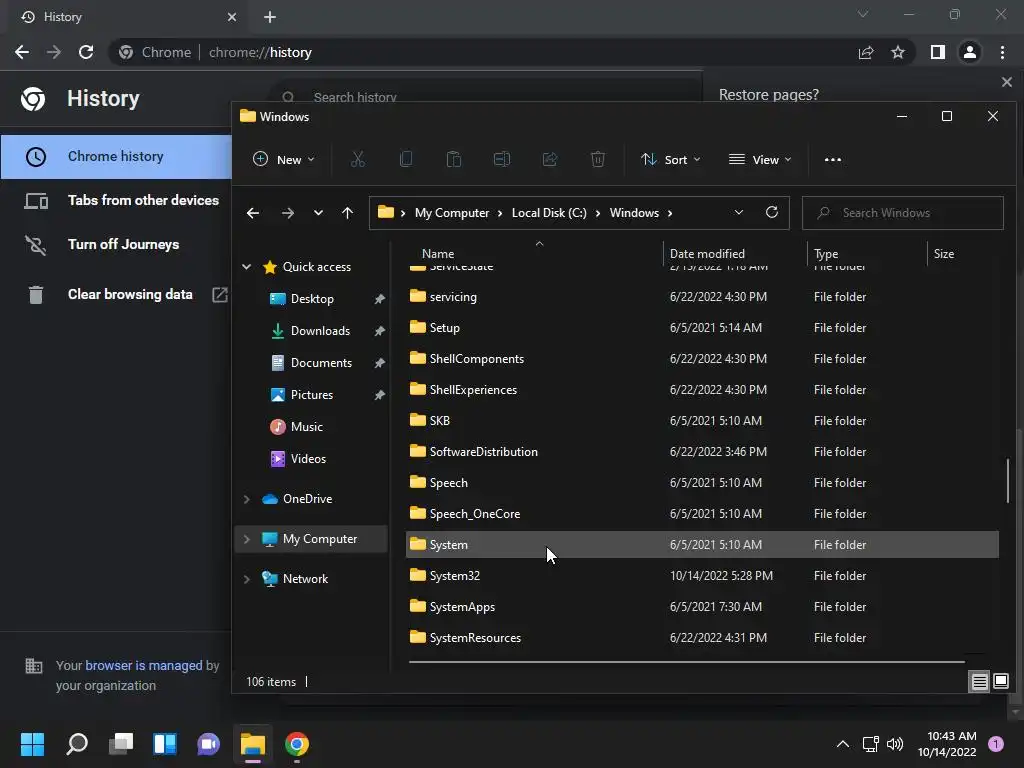Select the System32 folder
Viewport: 1024px width, 768px height.
pos(702,576)
